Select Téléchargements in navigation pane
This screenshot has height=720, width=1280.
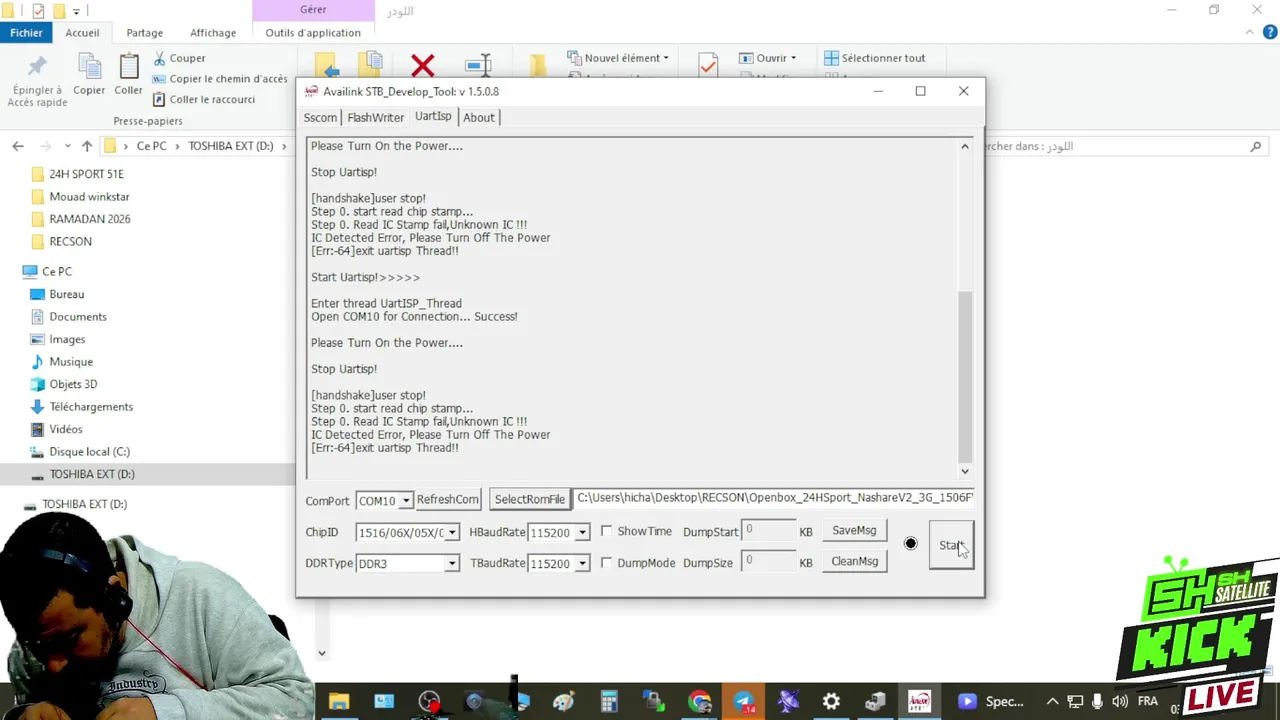[x=91, y=407]
